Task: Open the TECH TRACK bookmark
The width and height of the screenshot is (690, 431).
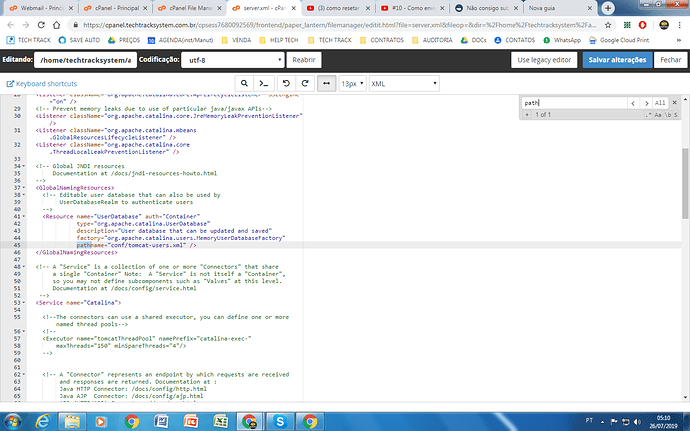Action: click(29, 40)
